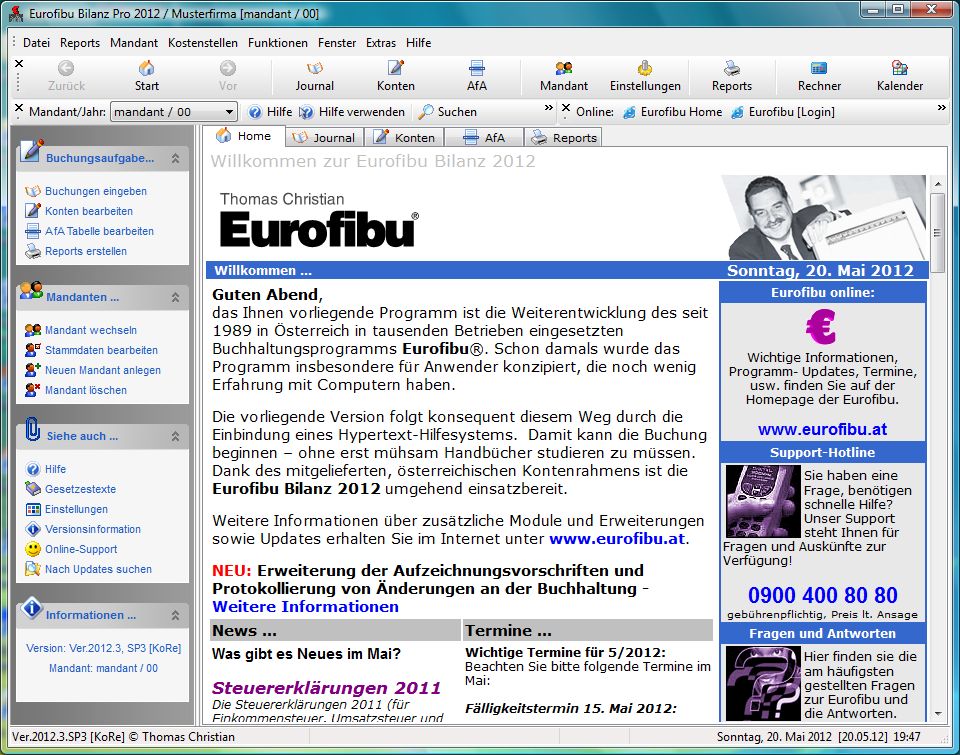The width and height of the screenshot is (960, 755).
Task: Open Konten from the main toolbar
Action: [x=396, y=76]
